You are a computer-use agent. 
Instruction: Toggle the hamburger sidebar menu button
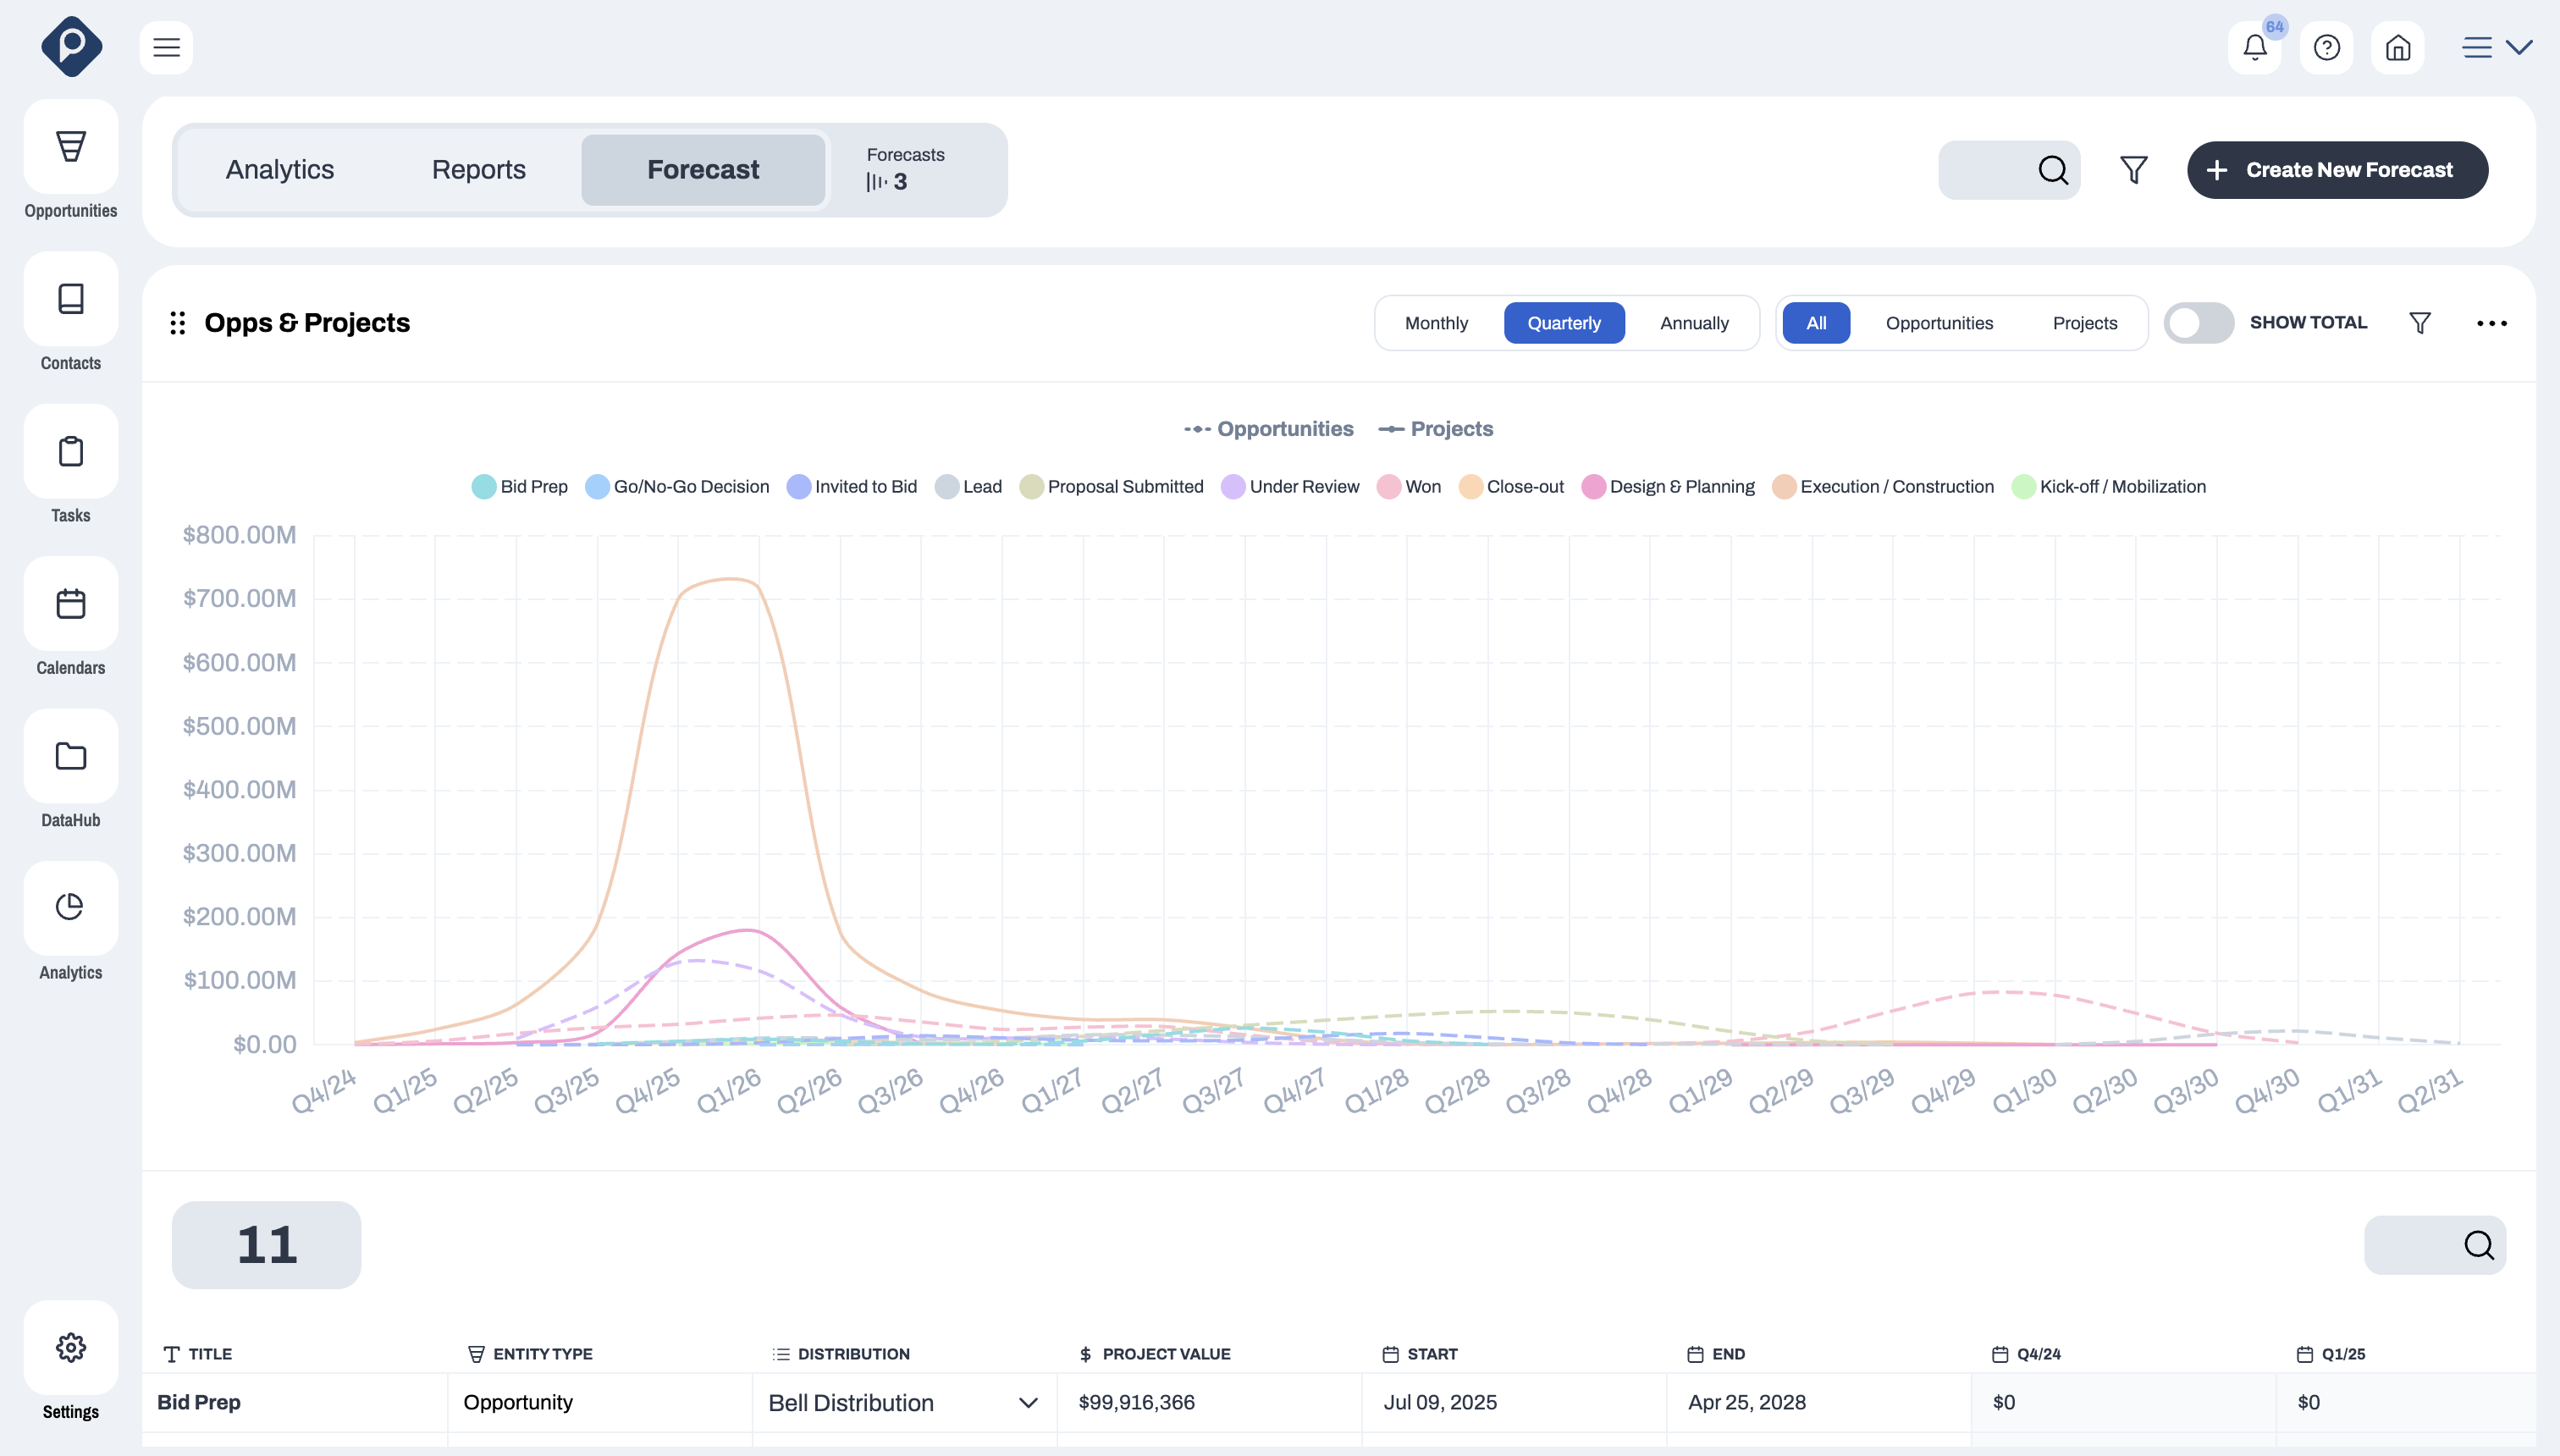[x=166, y=47]
